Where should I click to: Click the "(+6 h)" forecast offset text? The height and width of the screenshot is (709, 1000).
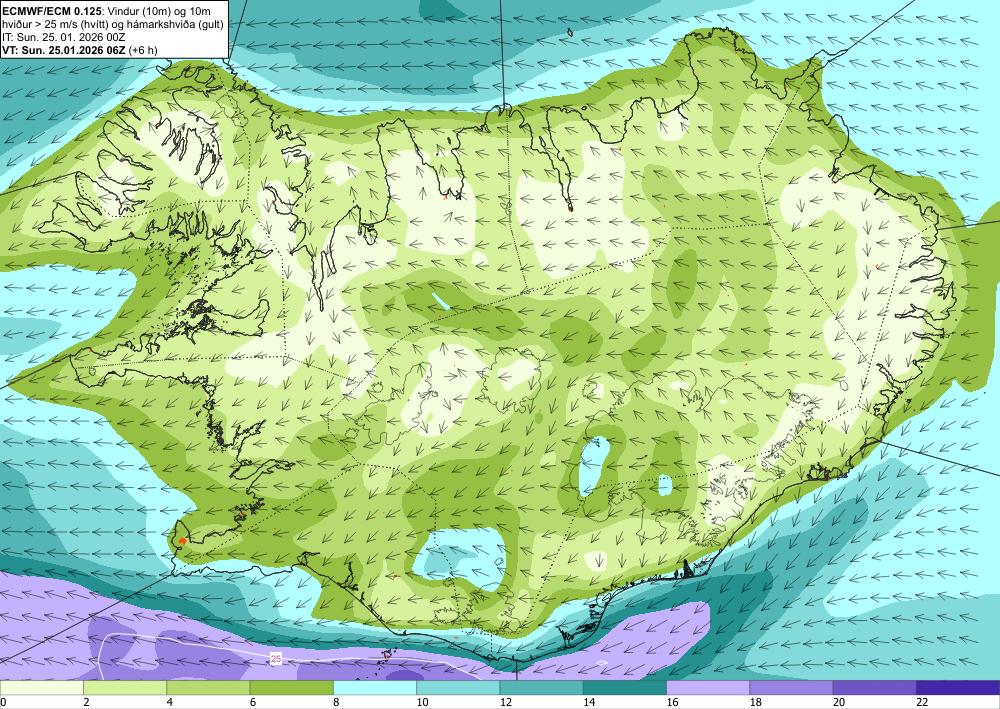point(143,50)
